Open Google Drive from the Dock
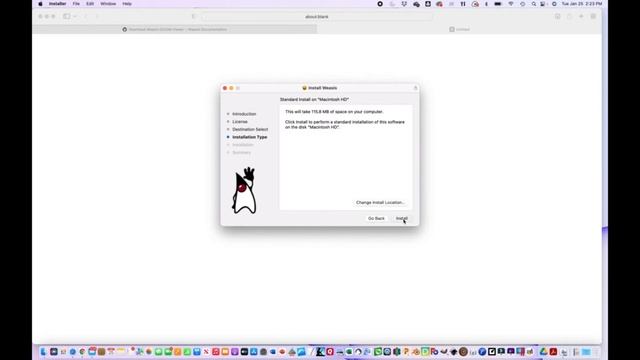 pos(543,351)
